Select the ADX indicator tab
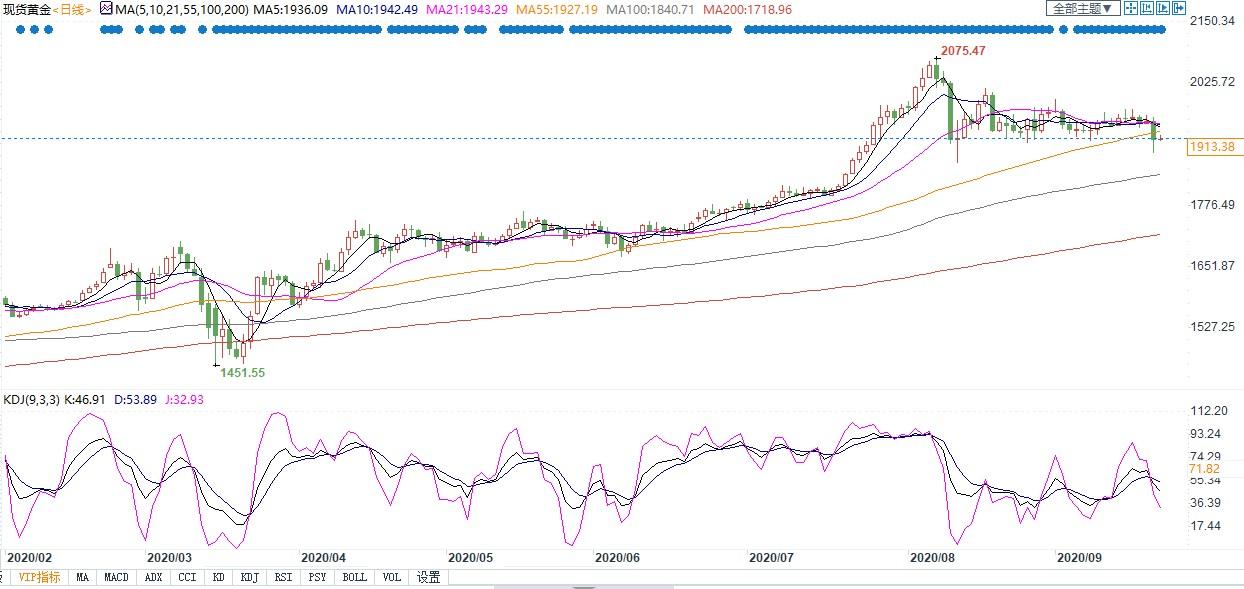This screenshot has height=589, width=1244. pyautogui.click(x=153, y=577)
